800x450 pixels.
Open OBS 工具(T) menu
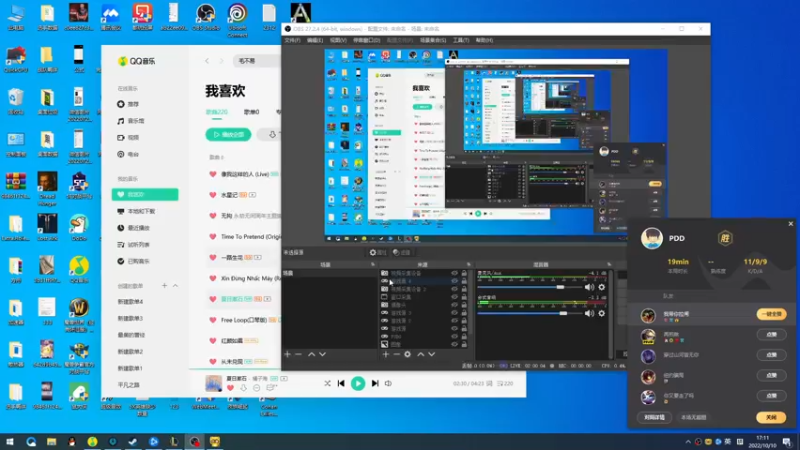(x=461, y=40)
